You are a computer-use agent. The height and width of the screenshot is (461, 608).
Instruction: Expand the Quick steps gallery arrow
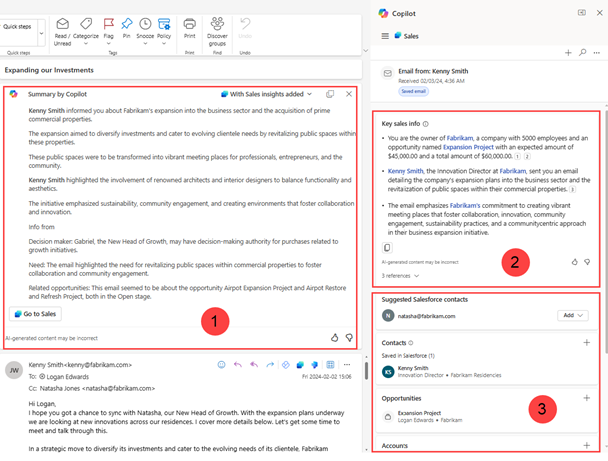[41, 33]
